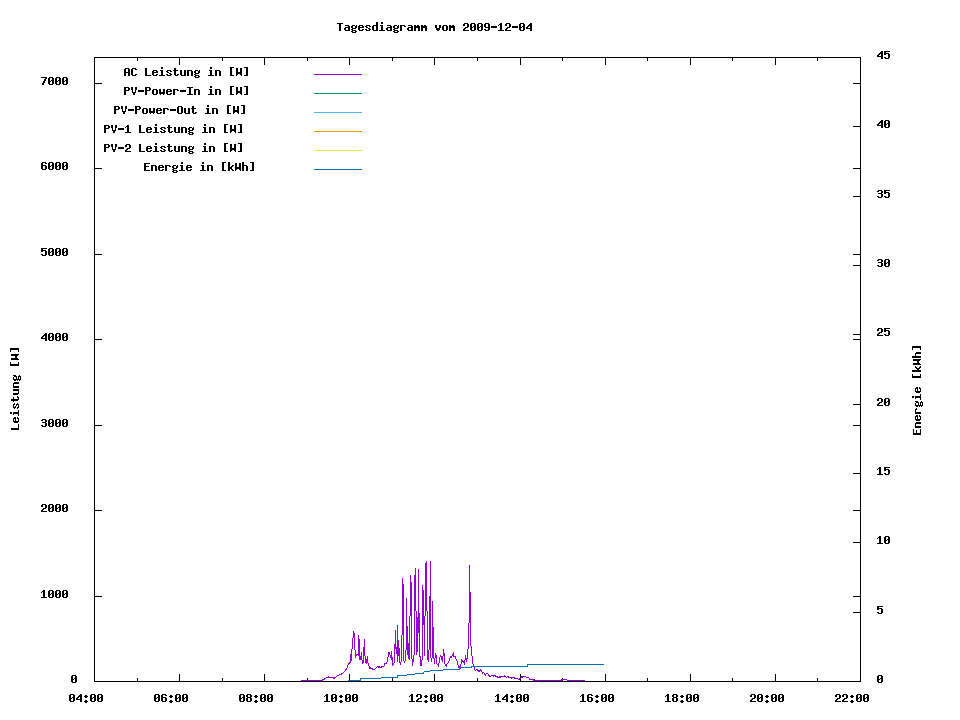Viewport: 960px width, 720px height.
Task: Click the chart title Tagesdiagramm vom 2009-12-04
Action: point(434,27)
